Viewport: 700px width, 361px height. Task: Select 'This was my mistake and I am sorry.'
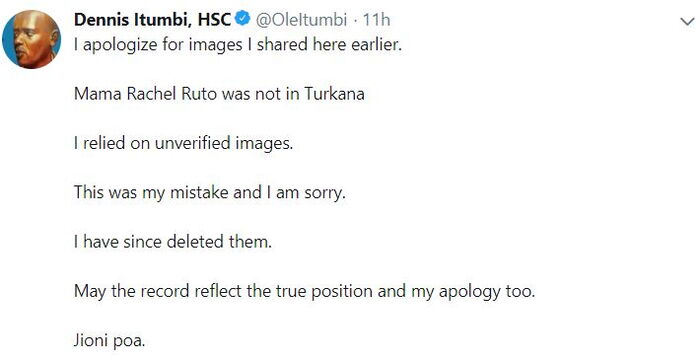tap(210, 193)
